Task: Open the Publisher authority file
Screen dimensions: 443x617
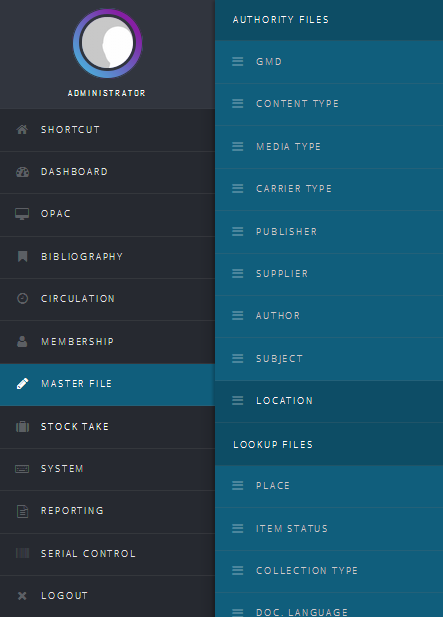Action: [x=329, y=232]
